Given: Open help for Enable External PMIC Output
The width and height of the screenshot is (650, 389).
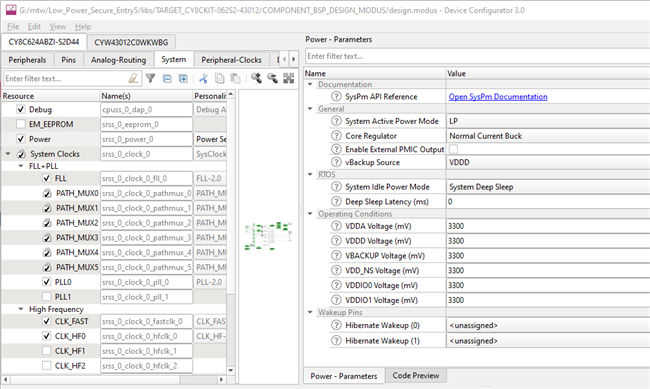Looking at the screenshot, I should [336, 149].
